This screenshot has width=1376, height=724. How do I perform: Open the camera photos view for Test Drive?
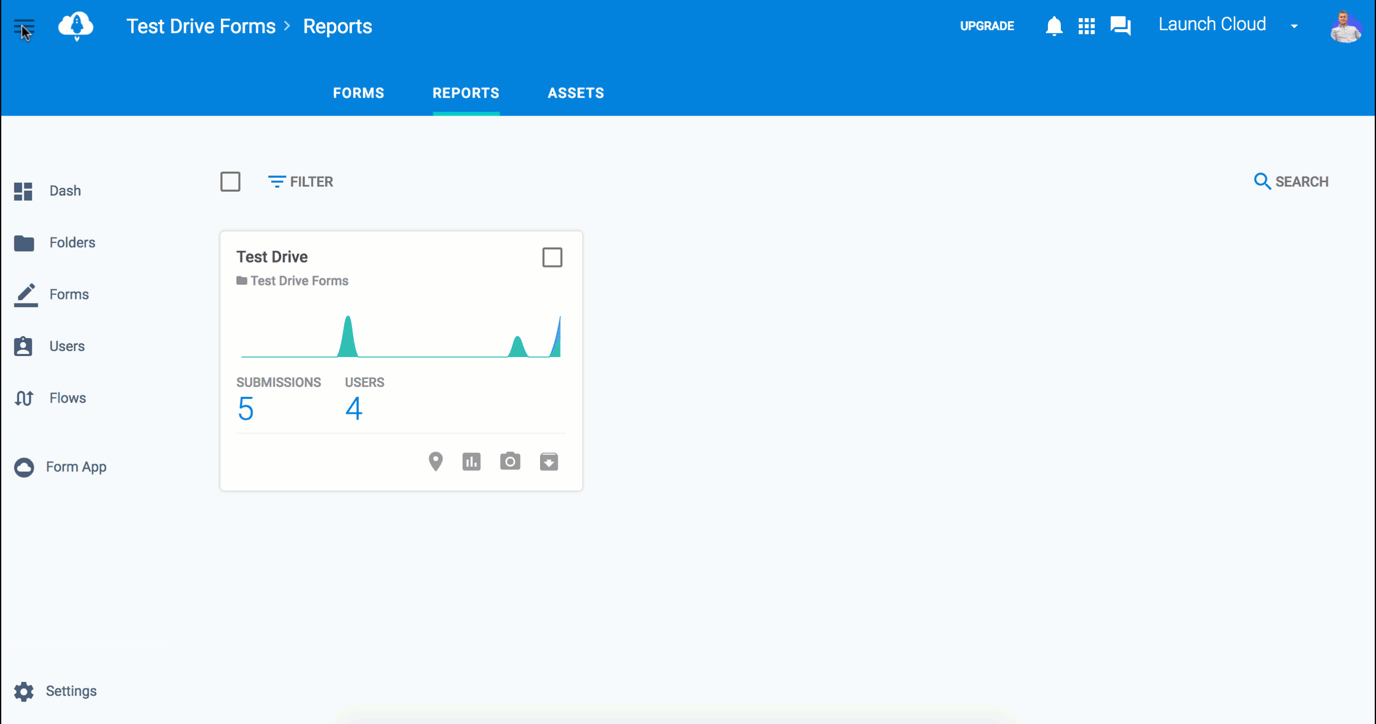click(510, 461)
